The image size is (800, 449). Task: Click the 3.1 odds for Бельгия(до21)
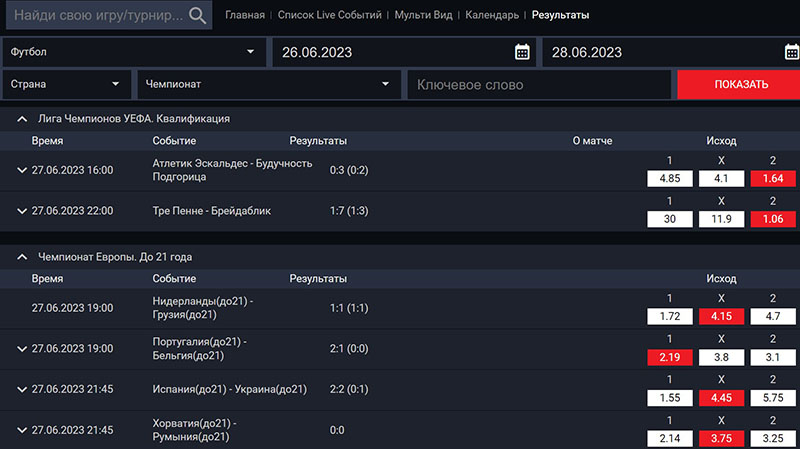pos(773,357)
